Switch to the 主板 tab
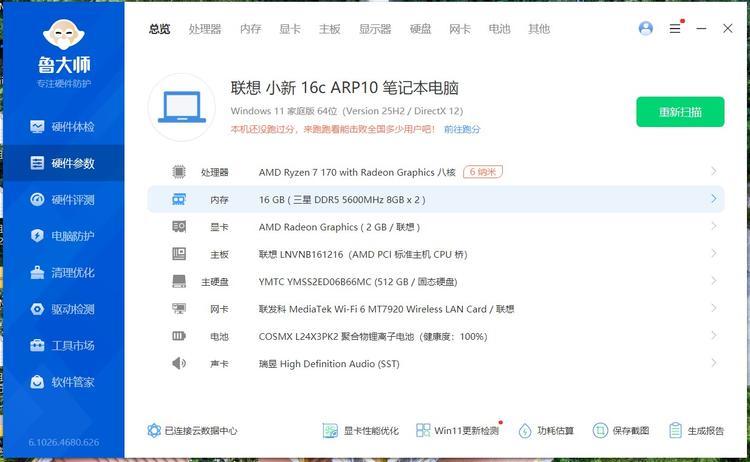The image size is (750, 462). click(330, 29)
